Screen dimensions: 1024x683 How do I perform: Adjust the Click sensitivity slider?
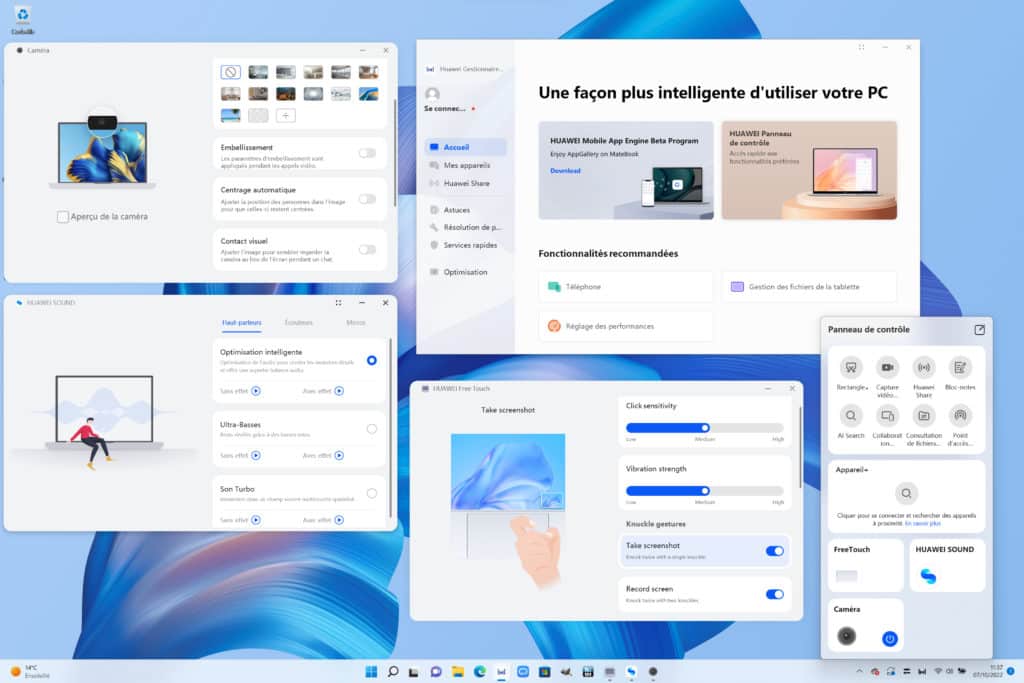pyautogui.click(x=705, y=428)
